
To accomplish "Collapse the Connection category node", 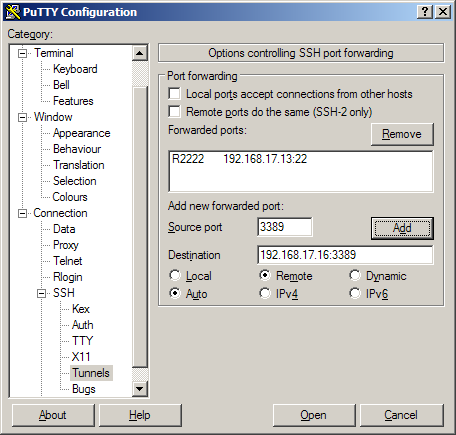I will pyautogui.click(x=22, y=213).
